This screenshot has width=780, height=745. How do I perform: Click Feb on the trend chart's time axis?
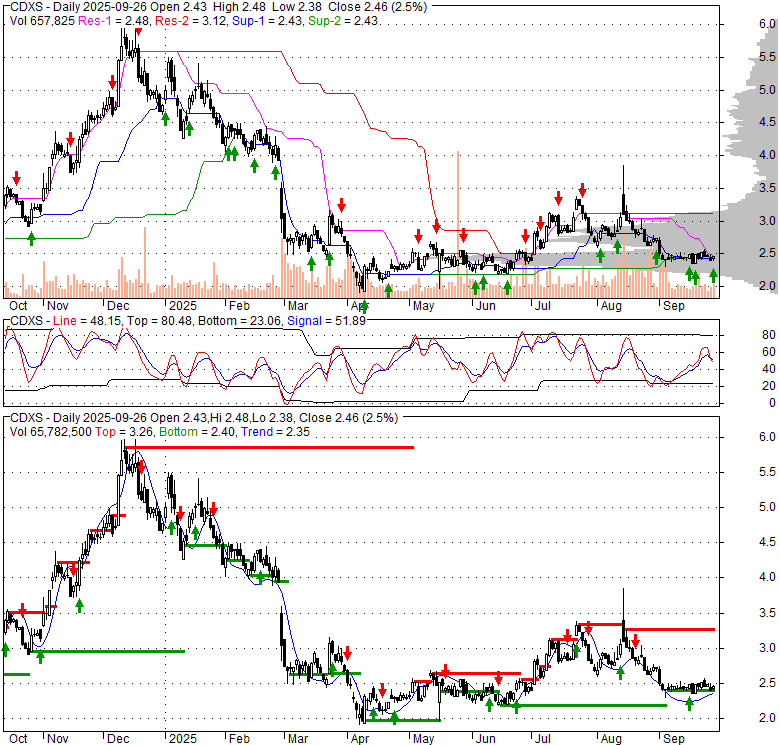coord(239,739)
